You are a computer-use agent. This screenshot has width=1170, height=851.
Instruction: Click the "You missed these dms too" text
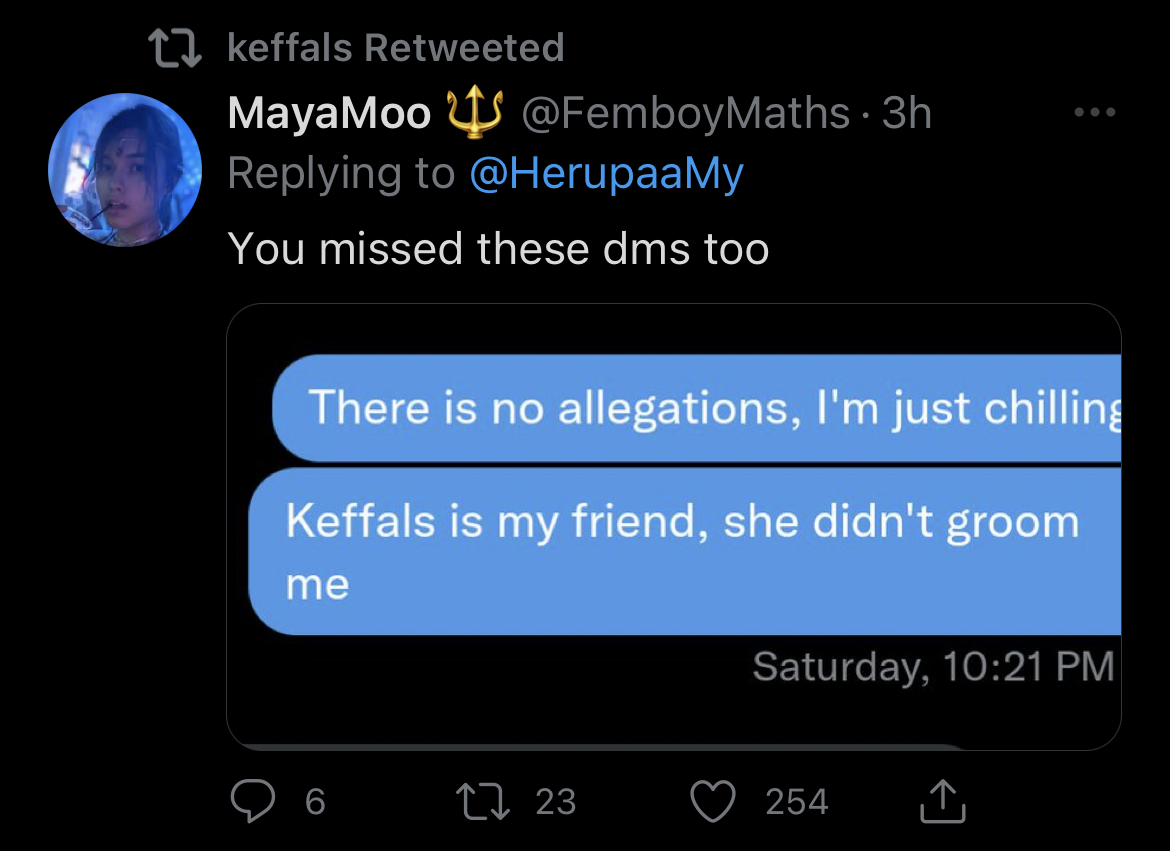498,248
